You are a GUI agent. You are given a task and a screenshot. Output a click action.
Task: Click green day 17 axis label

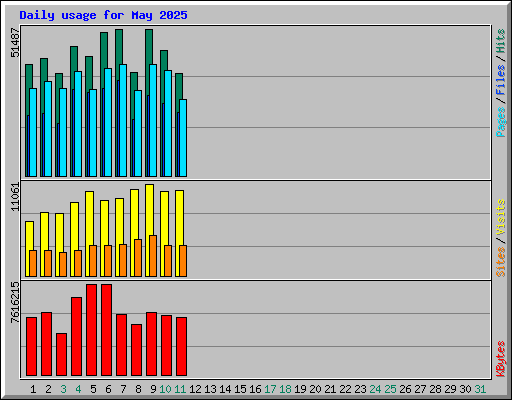click(270, 389)
